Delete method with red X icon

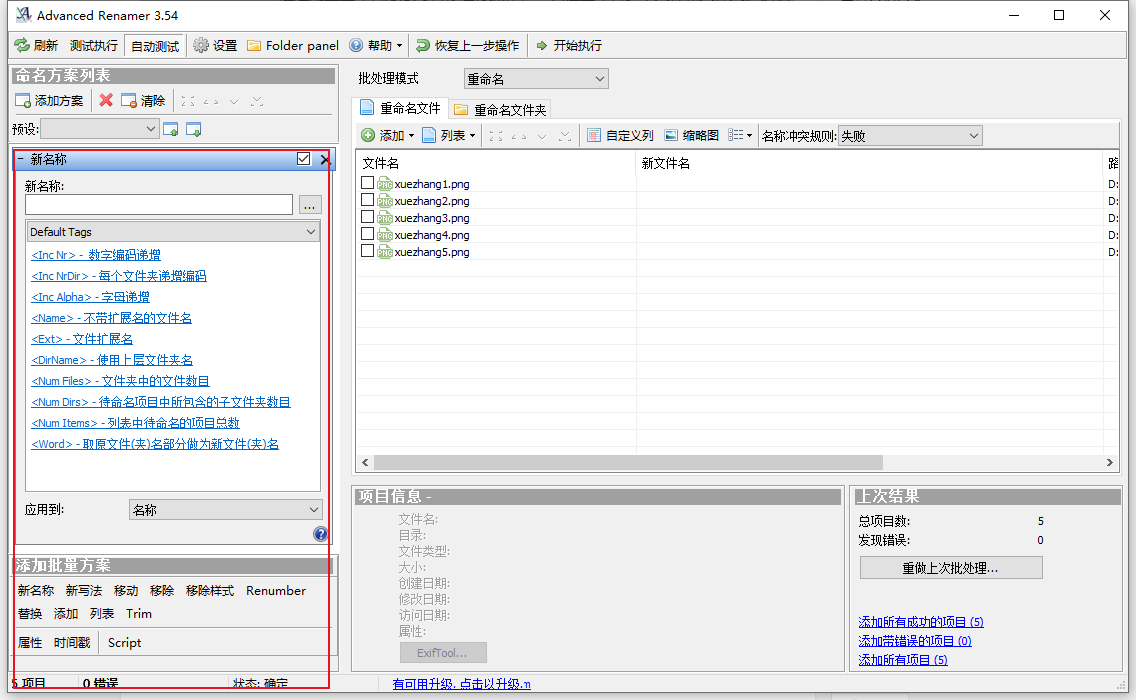tap(106, 100)
